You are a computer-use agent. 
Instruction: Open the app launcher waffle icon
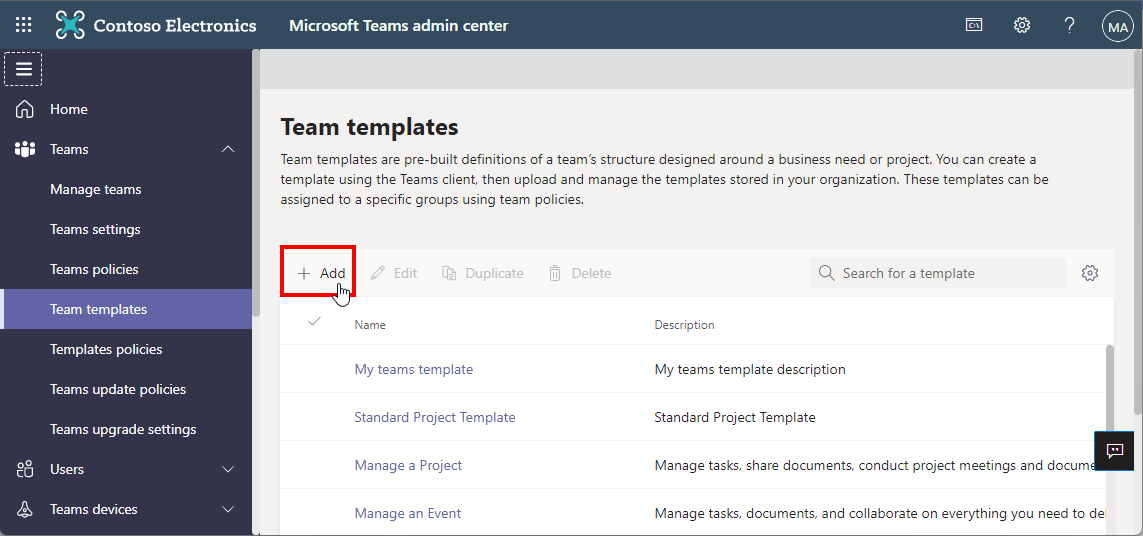[x=24, y=25]
